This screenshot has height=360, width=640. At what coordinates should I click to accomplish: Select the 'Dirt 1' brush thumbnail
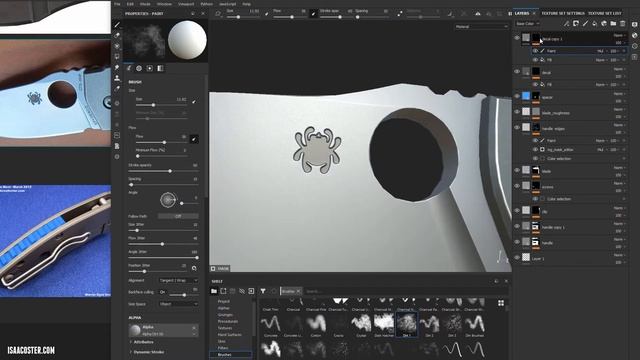point(407,326)
